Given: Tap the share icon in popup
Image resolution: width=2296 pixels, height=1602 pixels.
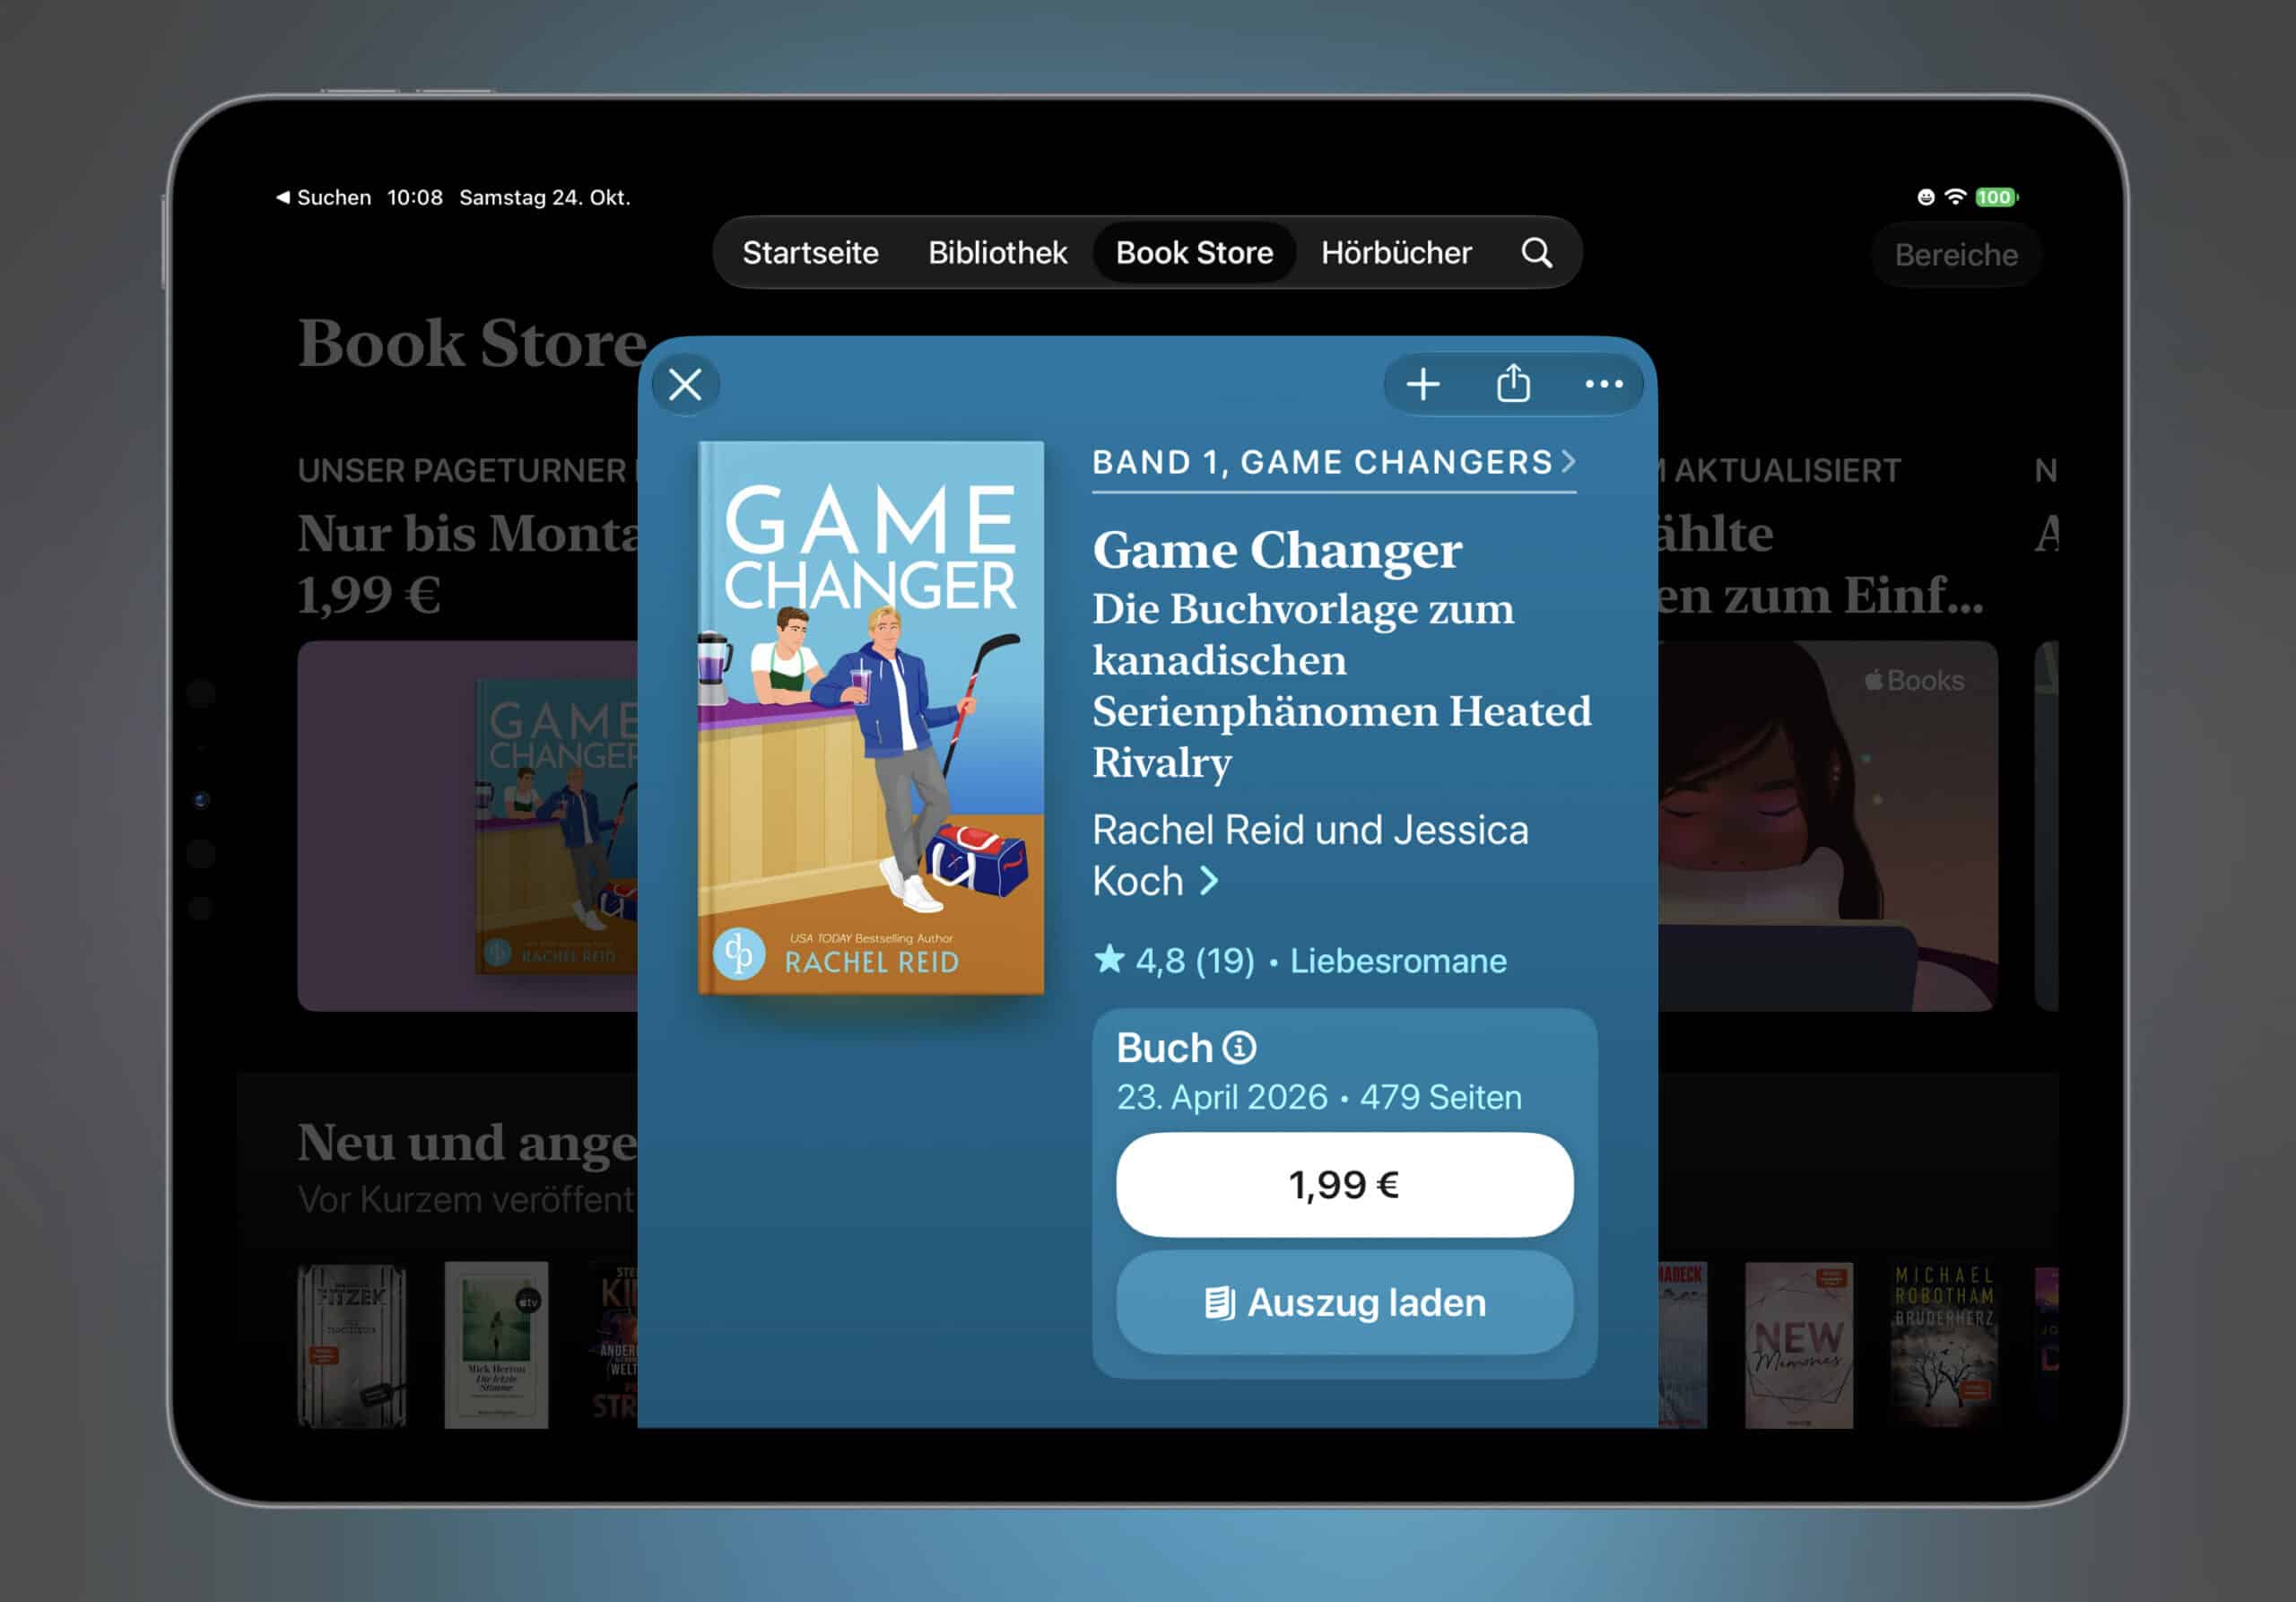Looking at the screenshot, I should (x=1513, y=384).
